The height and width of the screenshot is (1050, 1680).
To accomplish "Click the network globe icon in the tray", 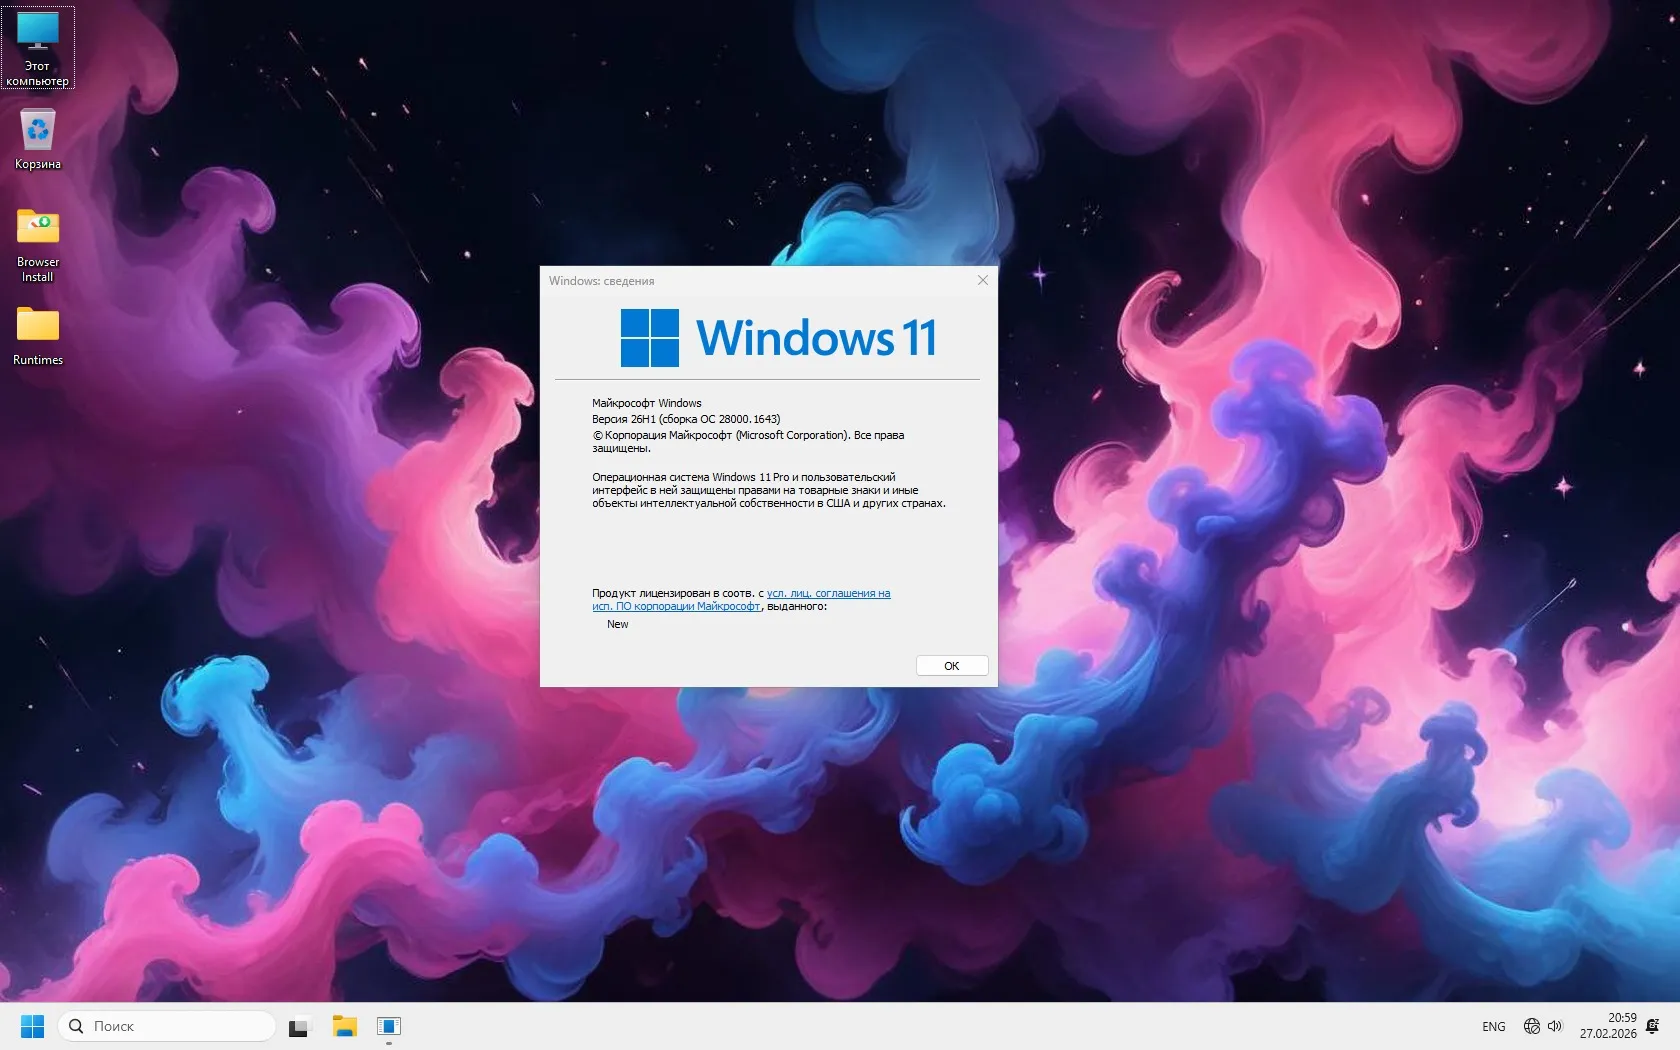I will click(x=1531, y=1026).
